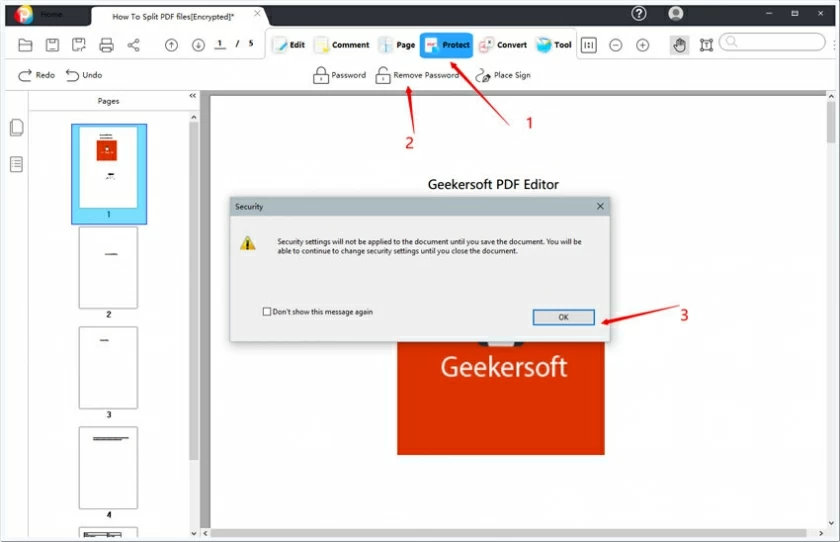The height and width of the screenshot is (542, 840).
Task: Click the application logo icon
Action: [24, 14]
